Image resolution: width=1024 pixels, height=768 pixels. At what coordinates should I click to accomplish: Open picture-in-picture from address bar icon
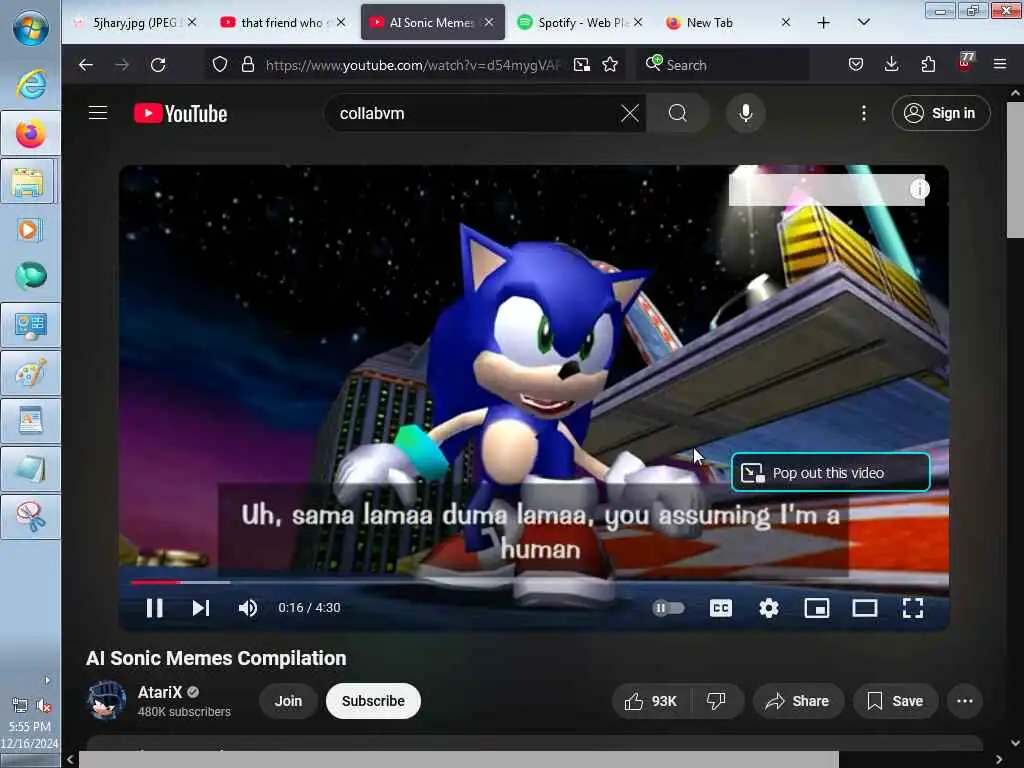pos(581,65)
